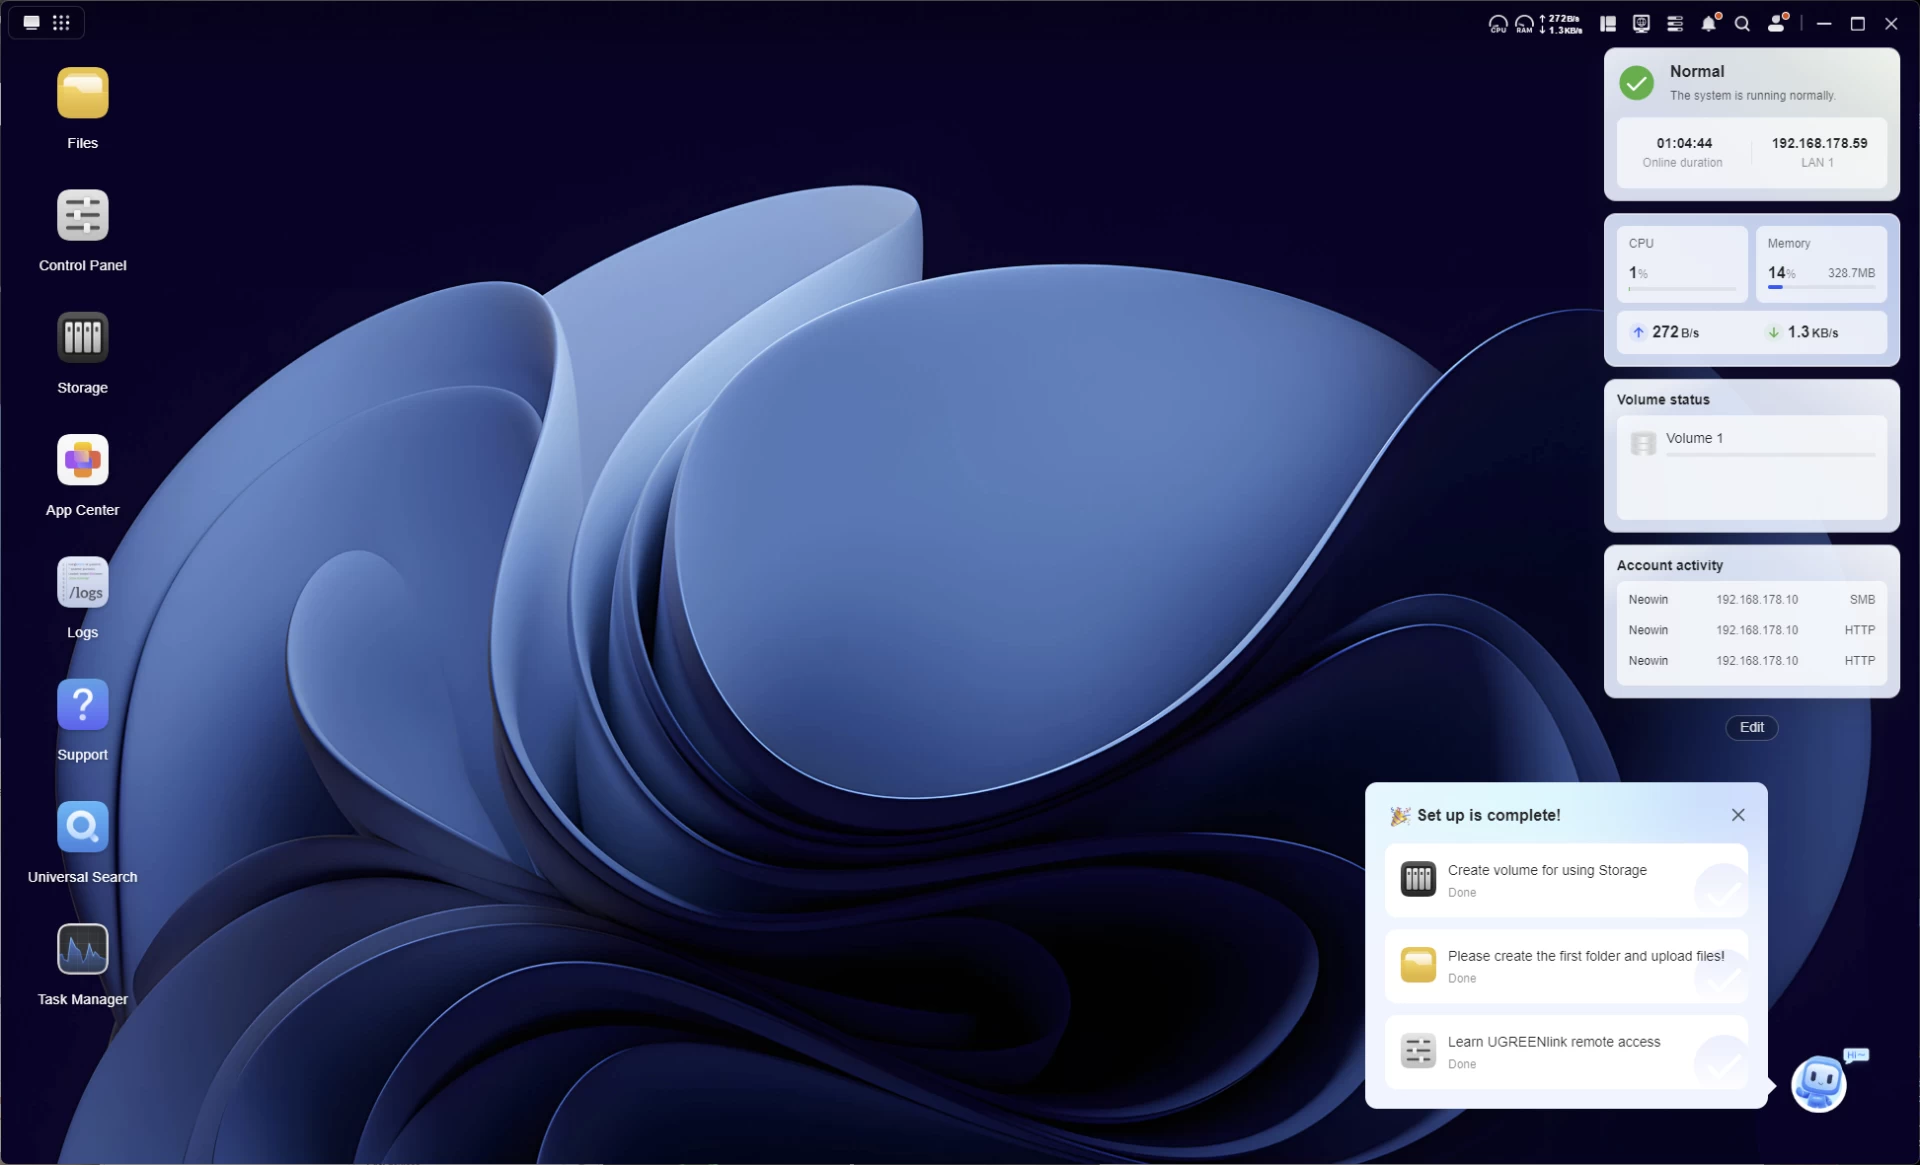Open the Control Panel app

coord(82,215)
